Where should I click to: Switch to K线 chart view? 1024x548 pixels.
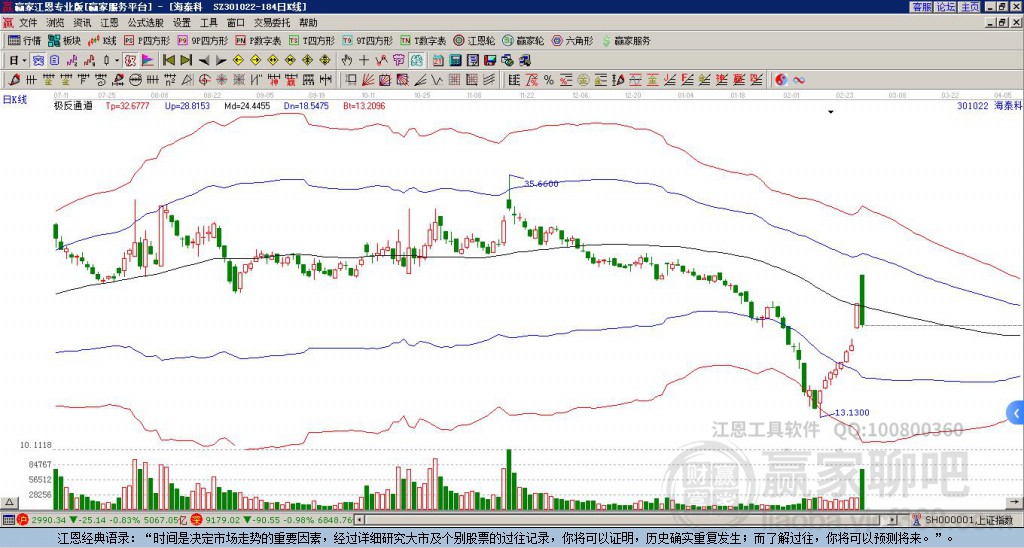pos(103,40)
